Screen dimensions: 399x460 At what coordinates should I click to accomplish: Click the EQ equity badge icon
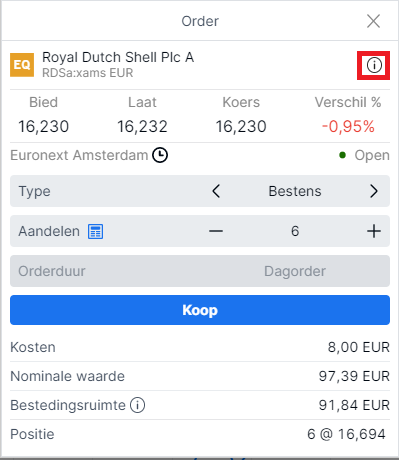point(22,65)
